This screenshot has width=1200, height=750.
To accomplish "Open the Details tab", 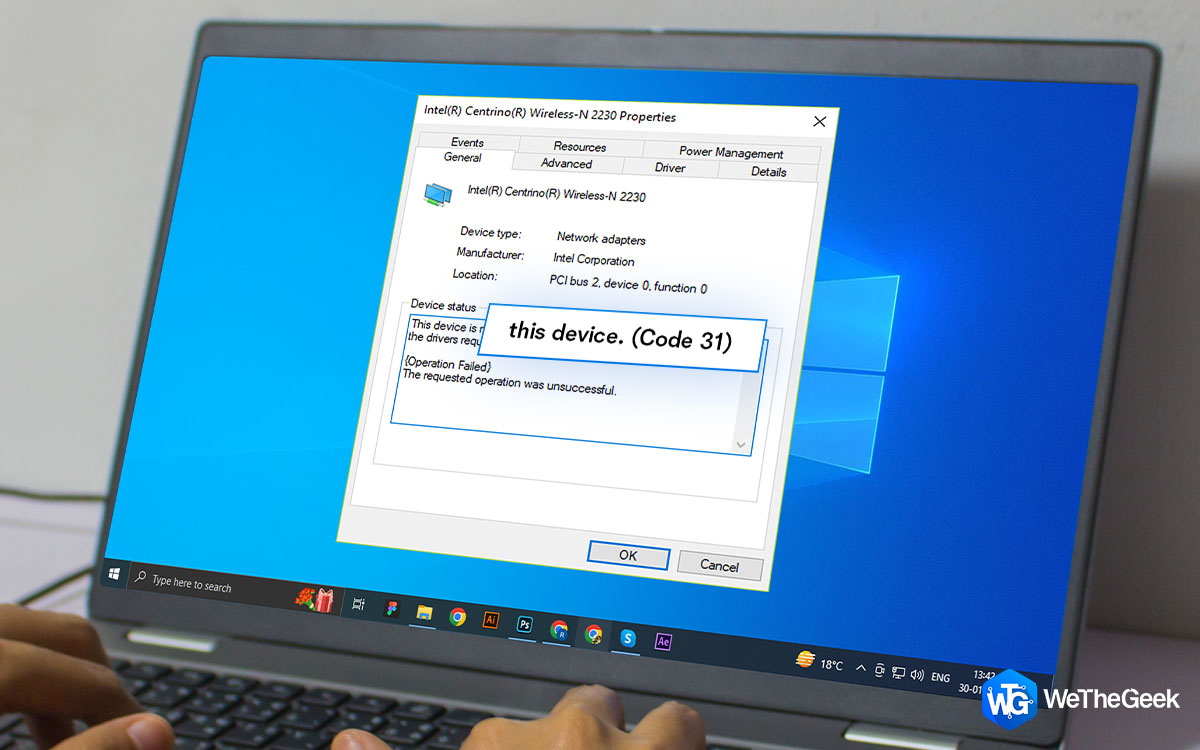I will coord(768,172).
